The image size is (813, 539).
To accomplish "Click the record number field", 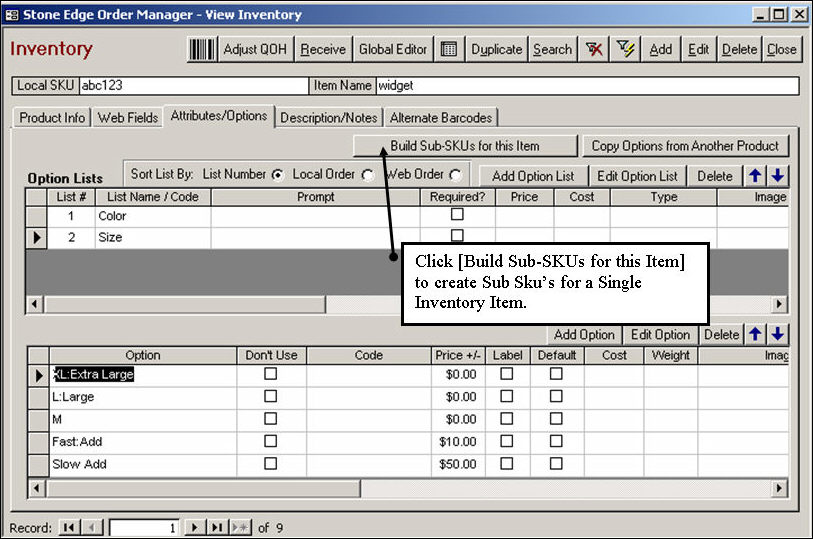I will tap(144, 528).
